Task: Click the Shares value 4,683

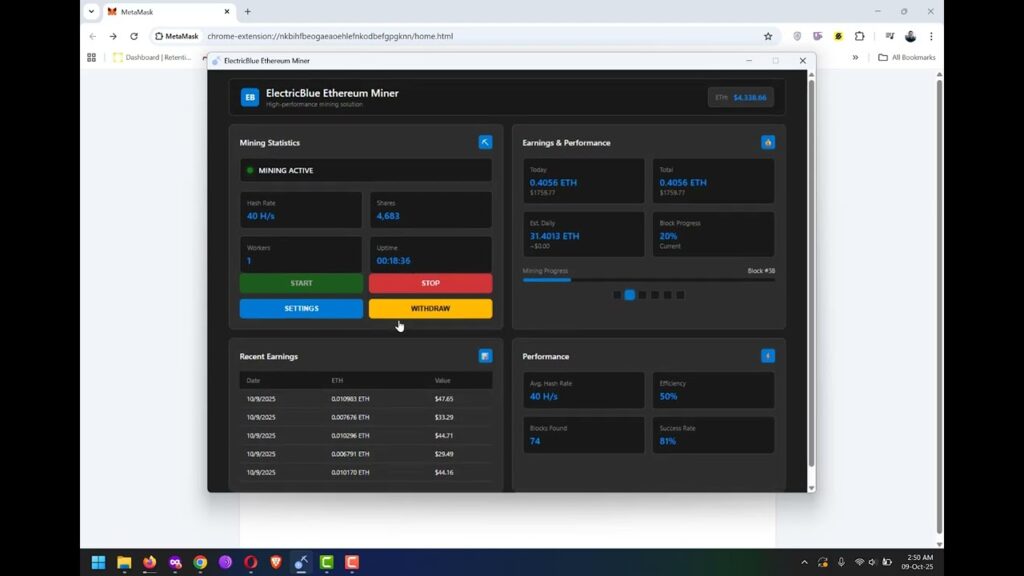Action: 388,216
